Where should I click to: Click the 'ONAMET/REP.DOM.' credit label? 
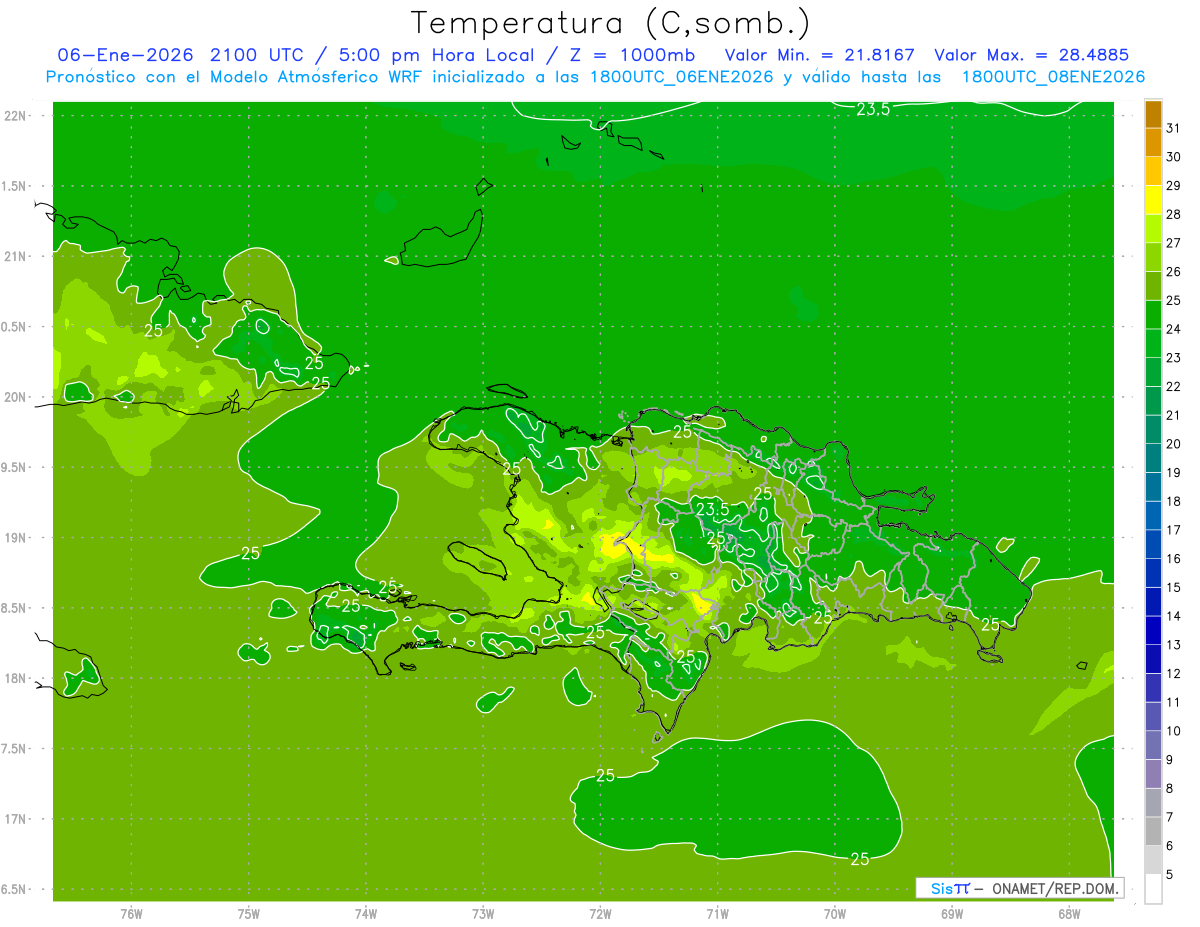pos(1054,888)
